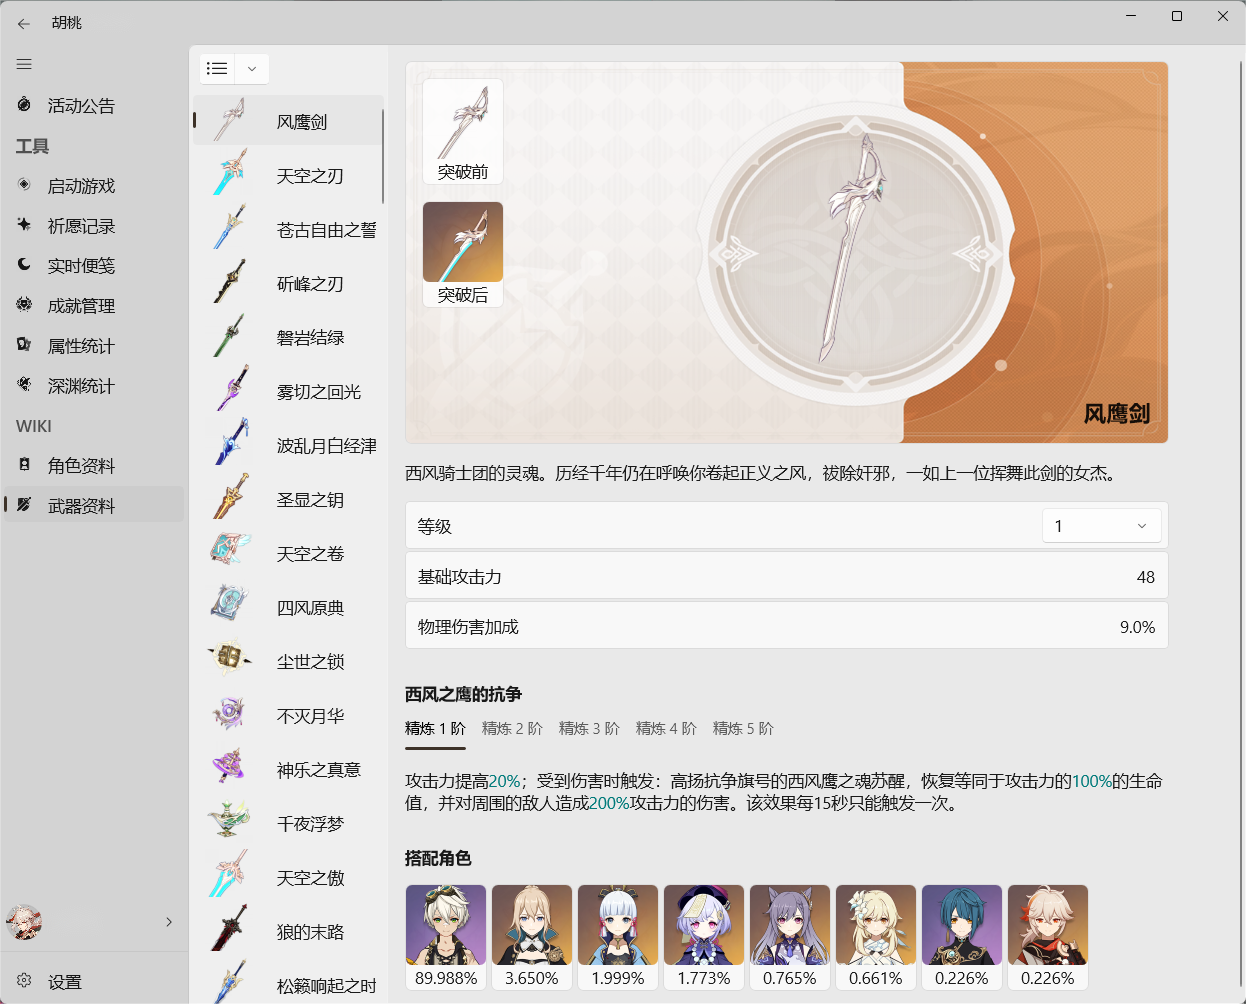Select 天空之刃 weapon

287,176
